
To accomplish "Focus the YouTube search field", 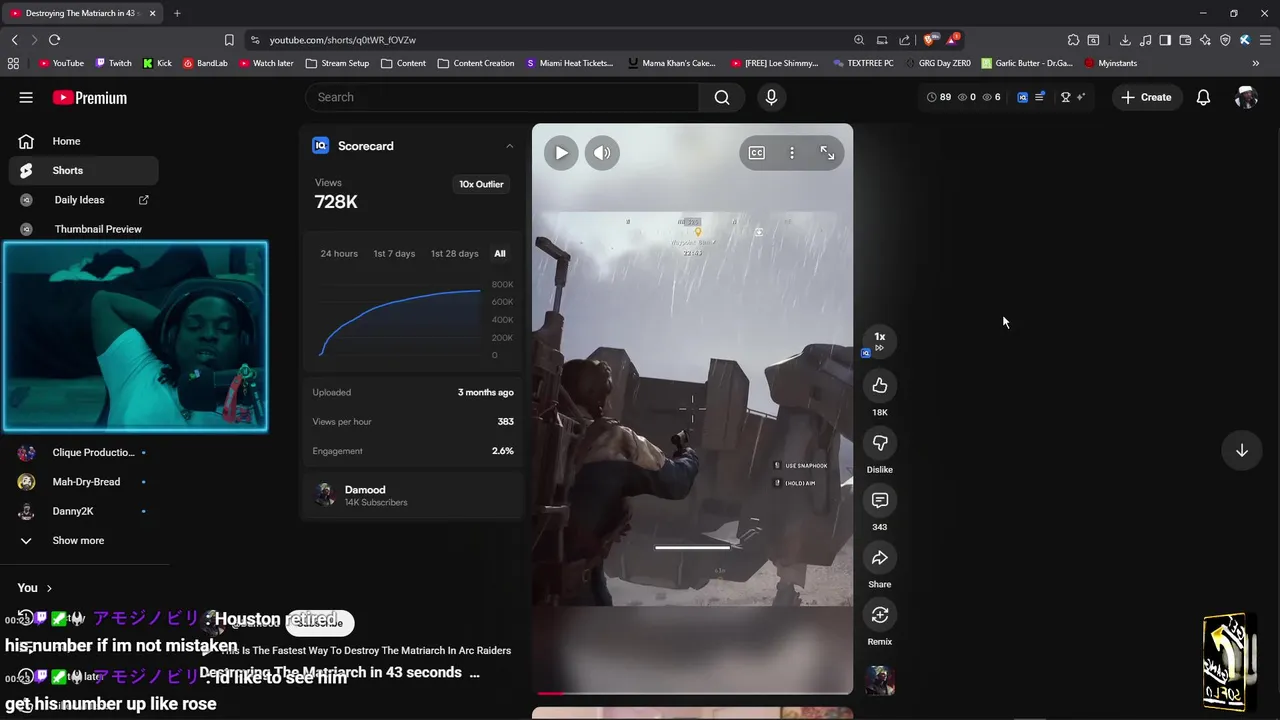I will 503,97.
